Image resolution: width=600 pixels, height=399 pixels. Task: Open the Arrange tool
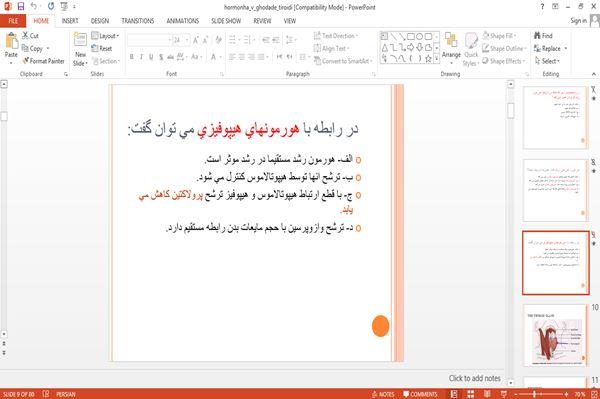[x=451, y=47]
